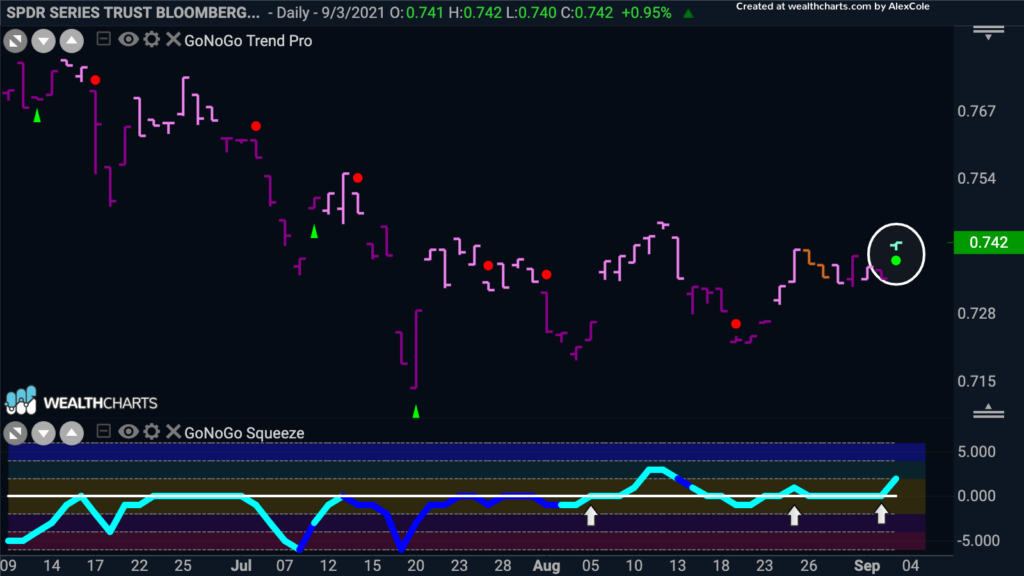Move GoNoGo Trend Pro pane down
1024x576 pixels.
(x=43, y=41)
